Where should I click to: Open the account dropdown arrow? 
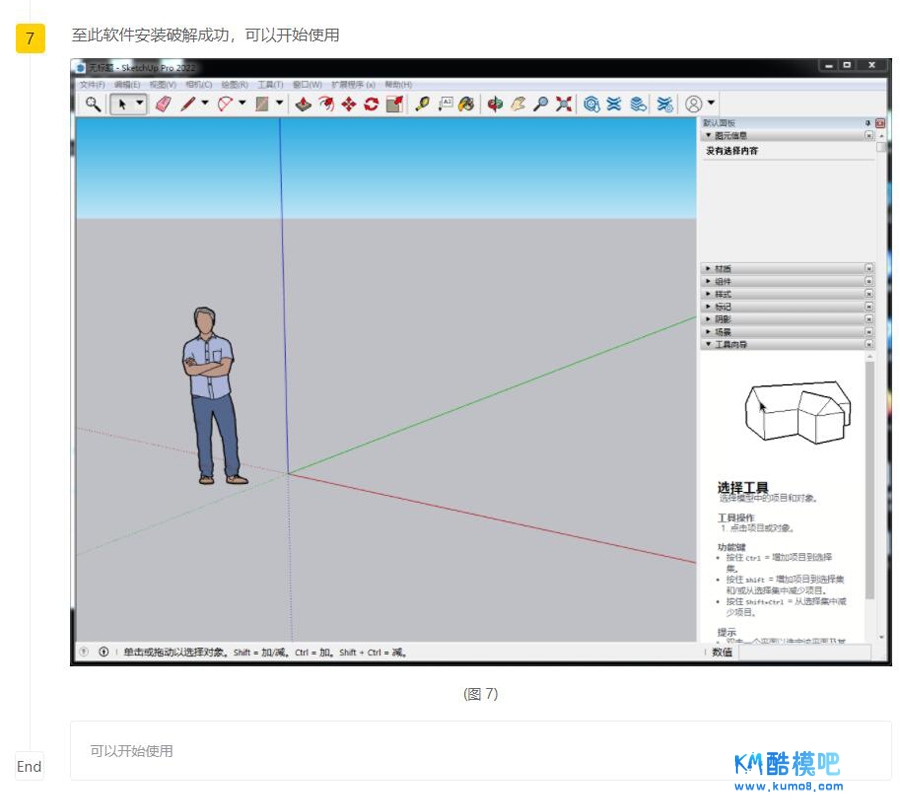pyautogui.click(x=711, y=103)
